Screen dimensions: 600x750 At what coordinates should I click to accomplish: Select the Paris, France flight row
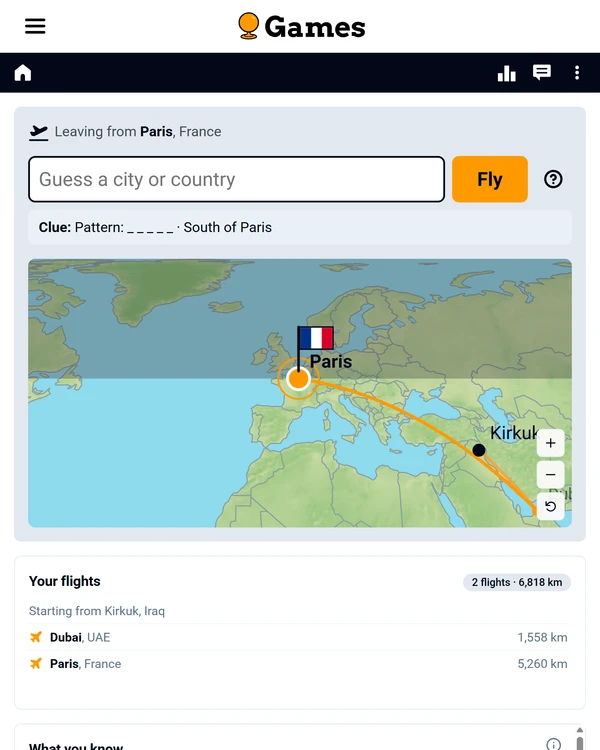click(298, 663)
